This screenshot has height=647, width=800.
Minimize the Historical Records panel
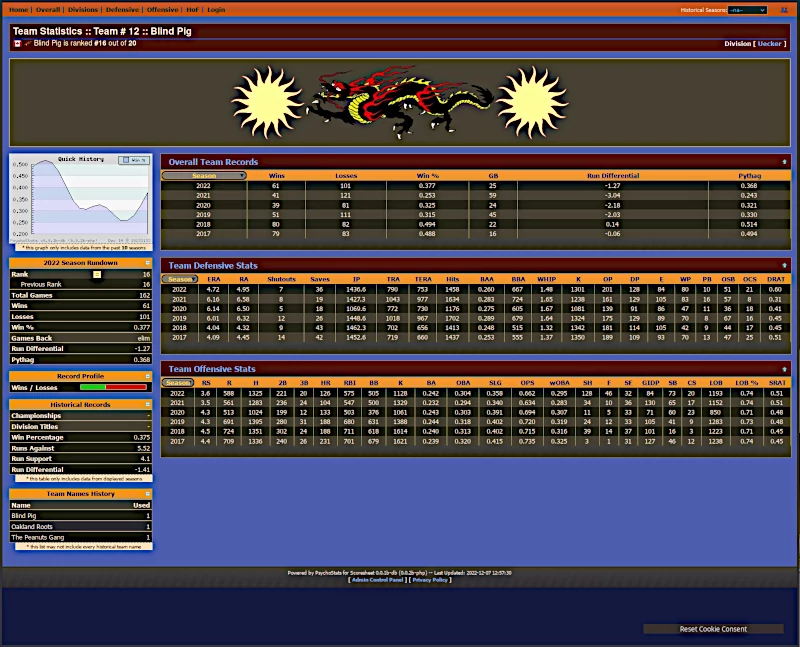[147, 404]
